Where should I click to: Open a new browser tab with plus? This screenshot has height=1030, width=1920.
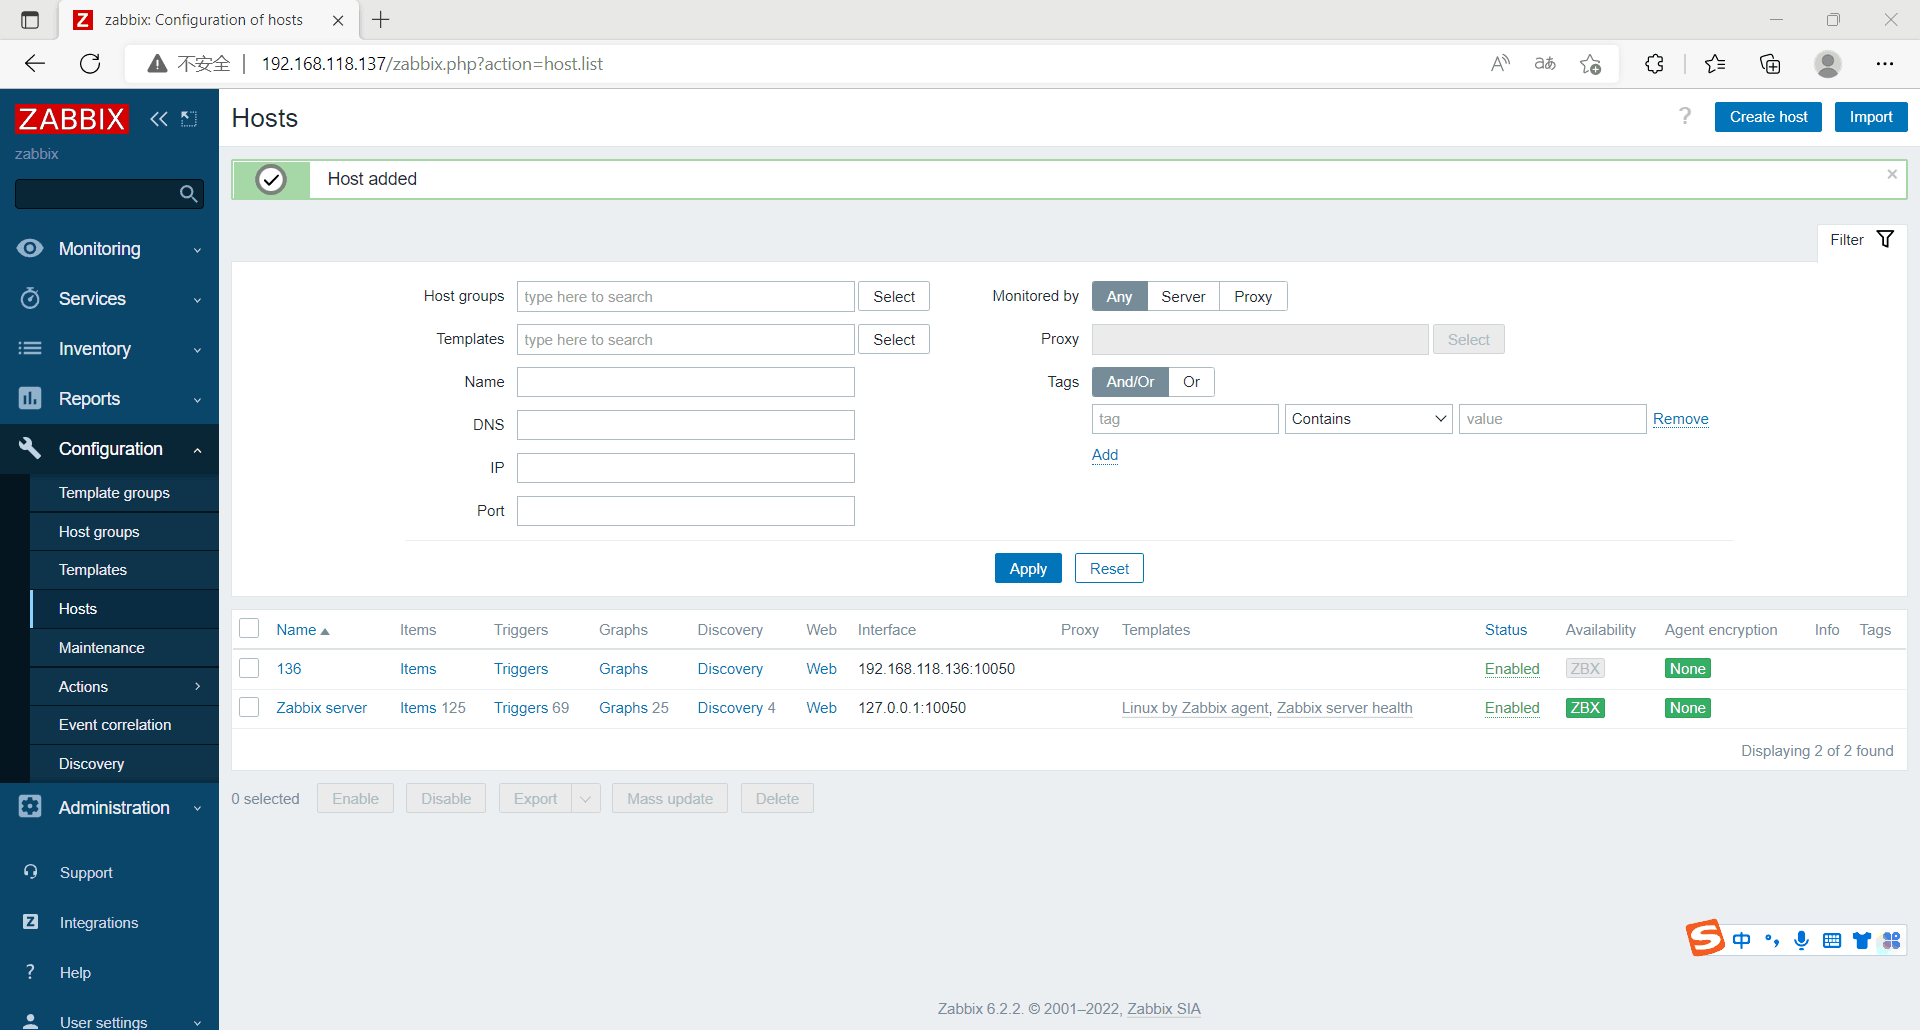(x=381, y=19)
